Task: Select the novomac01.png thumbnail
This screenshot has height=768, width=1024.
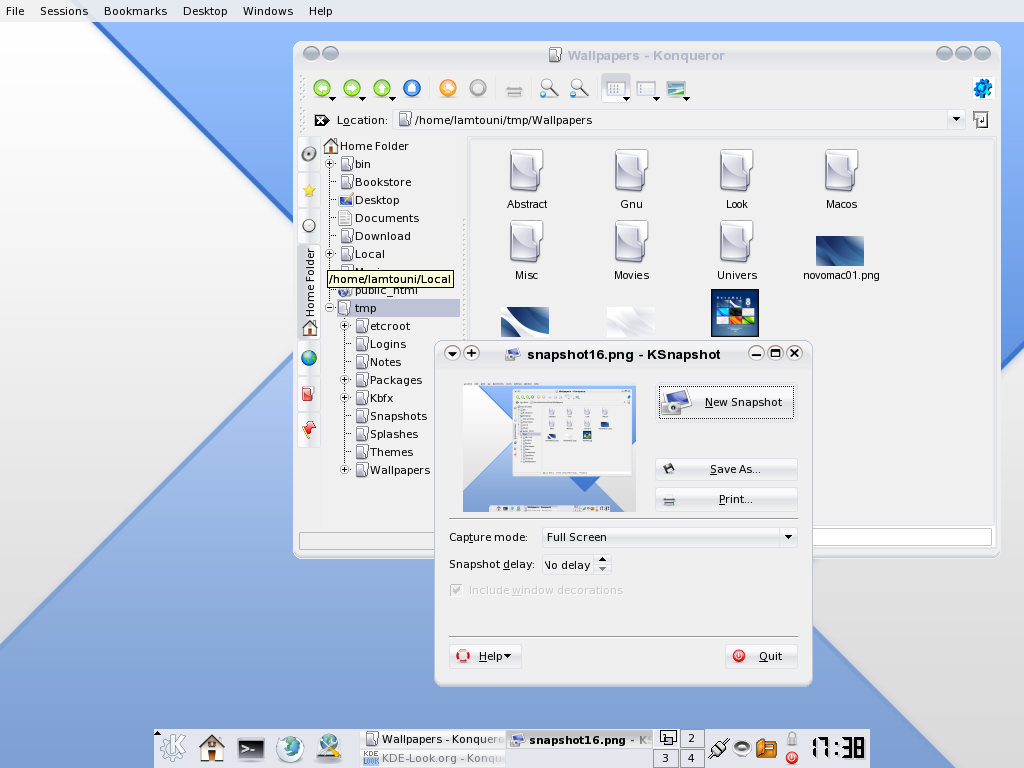Action: coord(840,251)
